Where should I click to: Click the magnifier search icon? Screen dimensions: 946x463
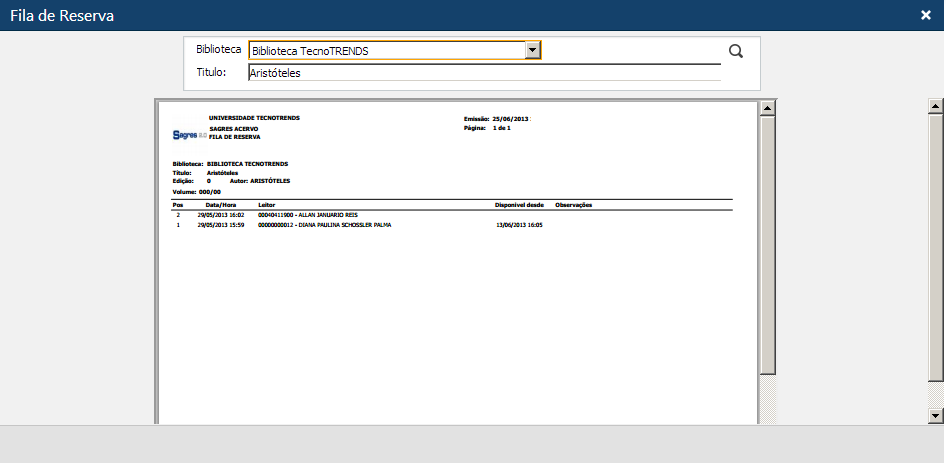[736, 52]
